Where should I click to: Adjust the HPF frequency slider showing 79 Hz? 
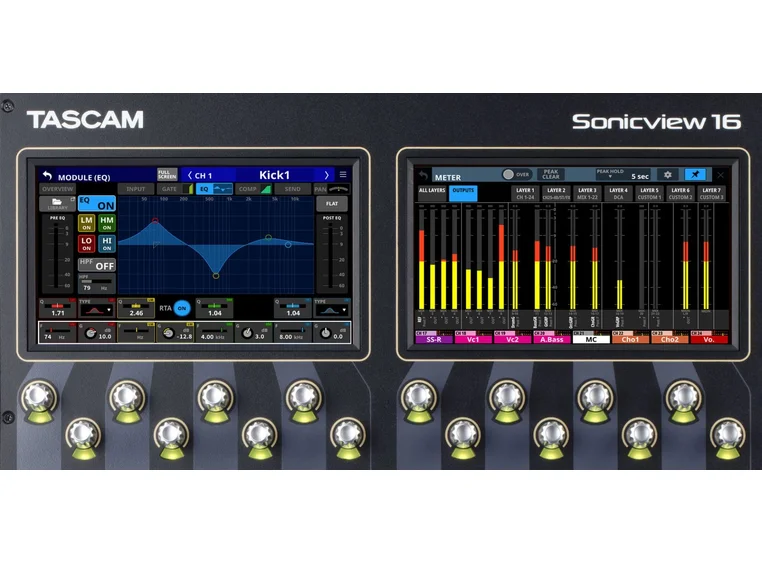coord(97,284)
